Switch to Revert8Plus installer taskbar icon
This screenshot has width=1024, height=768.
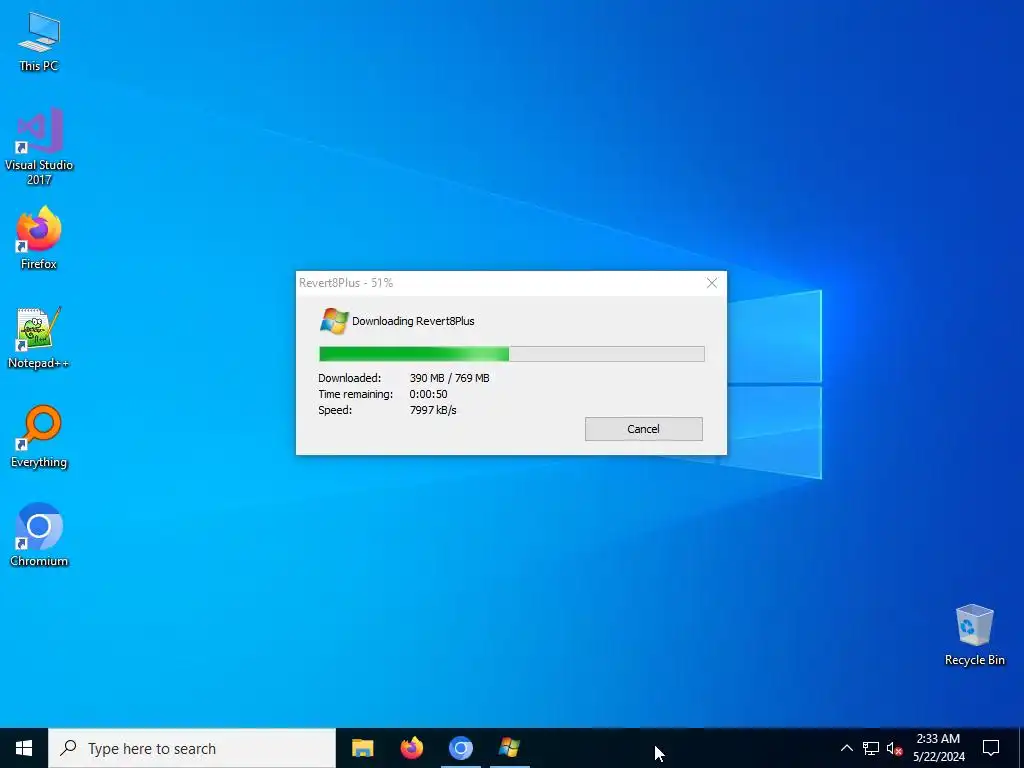coord(509,748)
